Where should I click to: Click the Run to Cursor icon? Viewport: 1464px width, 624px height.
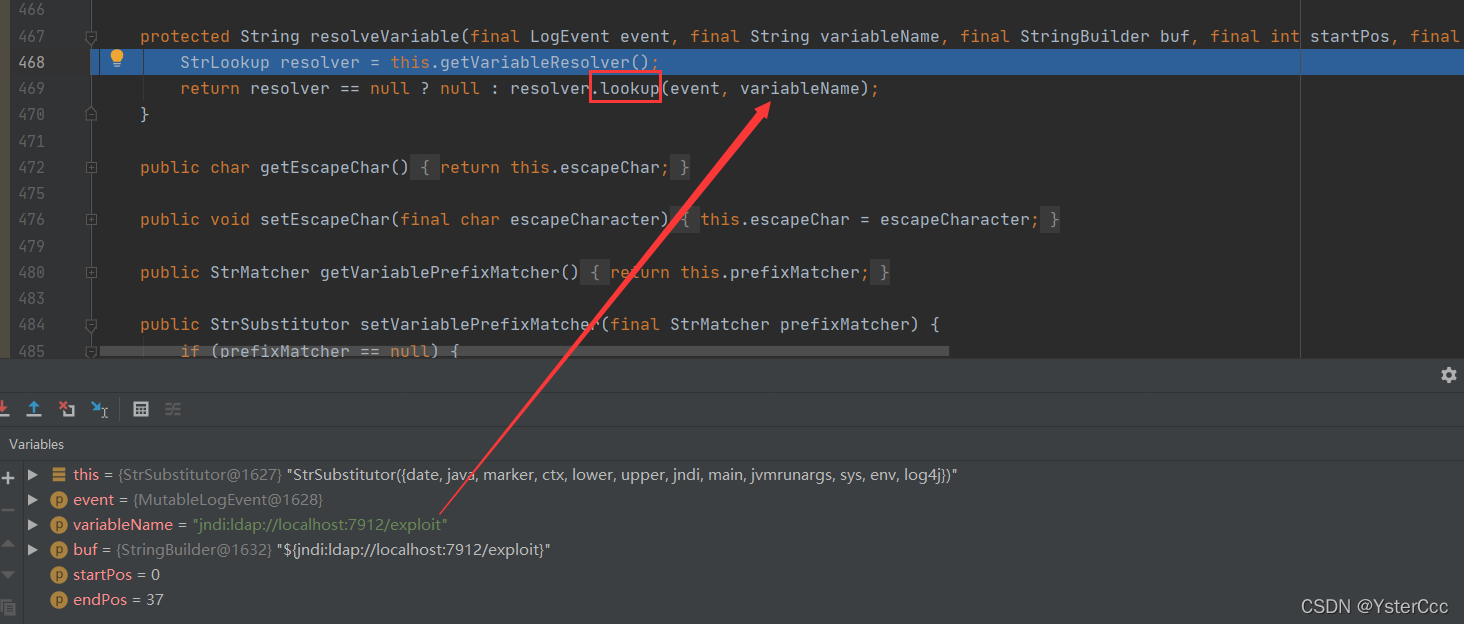[100, 408]
